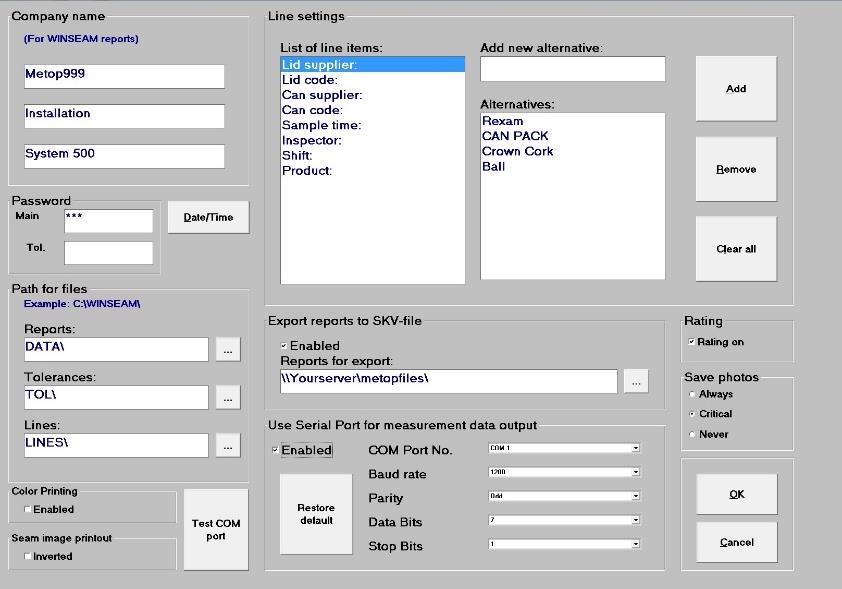This screenshot has height=589, width=842.
Task: Click browse button next to Reports path
Action: pyautogui.click(x=228, y=349)
